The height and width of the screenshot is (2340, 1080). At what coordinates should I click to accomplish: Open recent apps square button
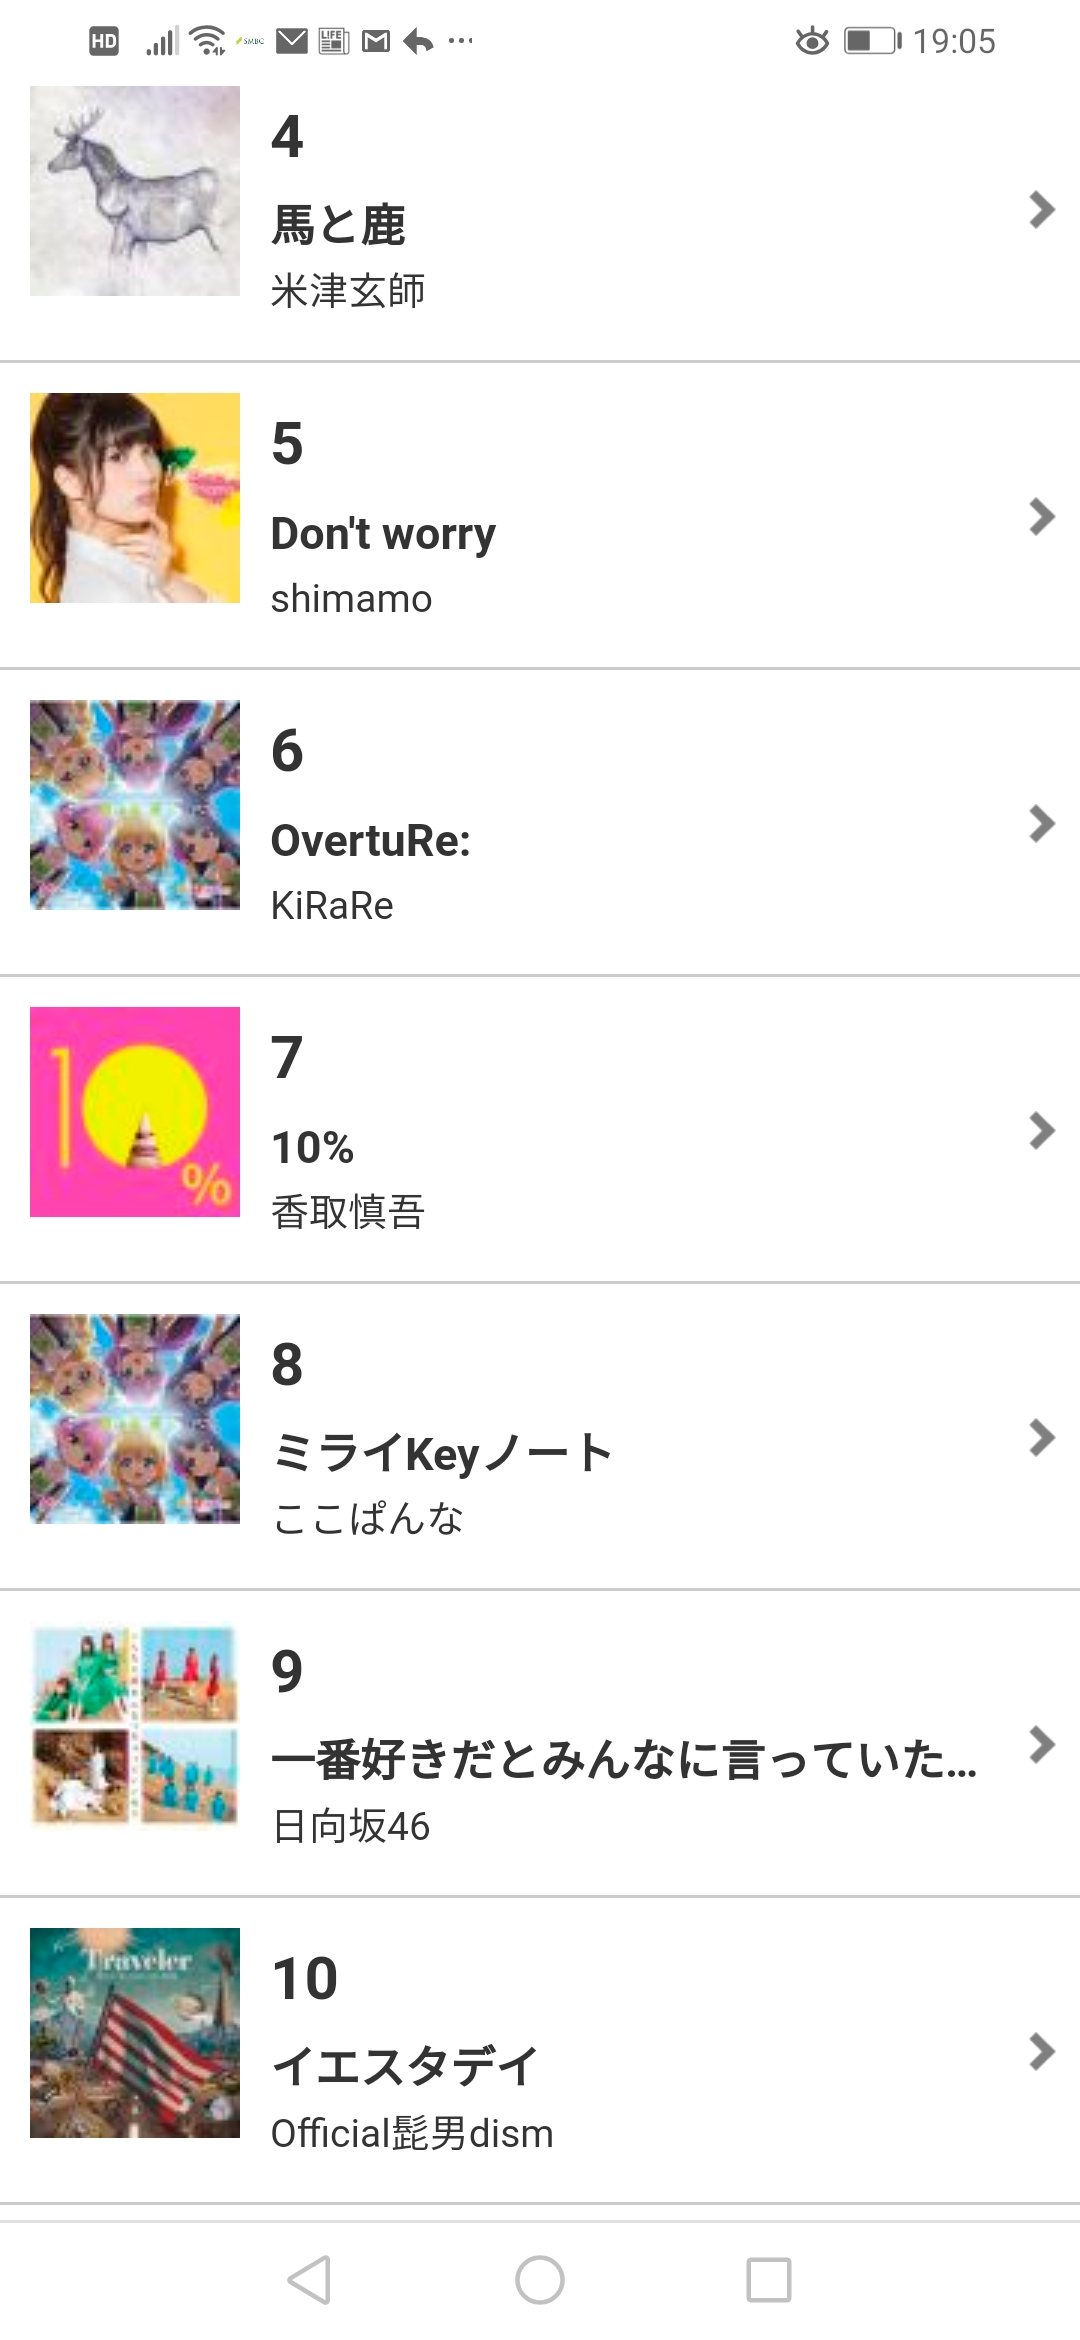(x=768, y=2280)
